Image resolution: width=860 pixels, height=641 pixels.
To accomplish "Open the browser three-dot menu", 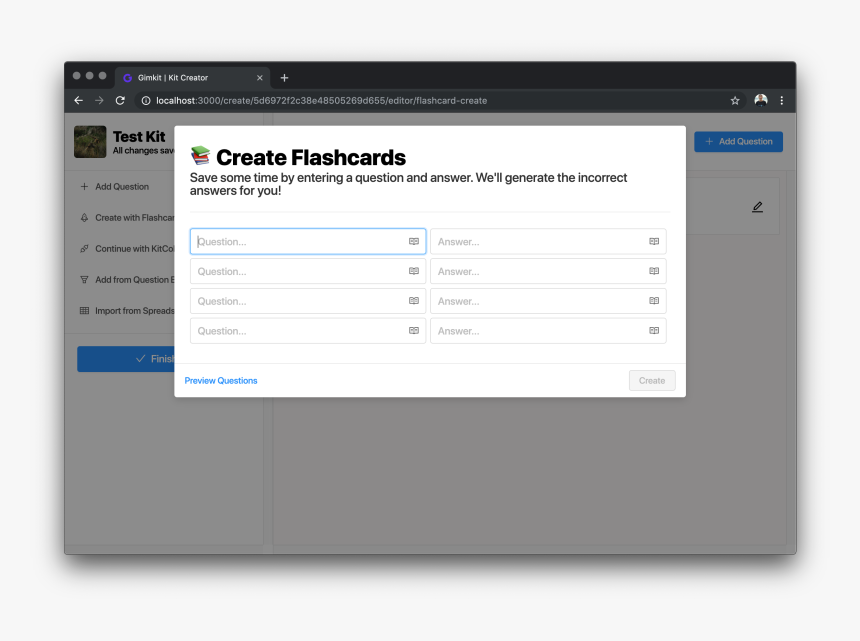I will (782, 100).
